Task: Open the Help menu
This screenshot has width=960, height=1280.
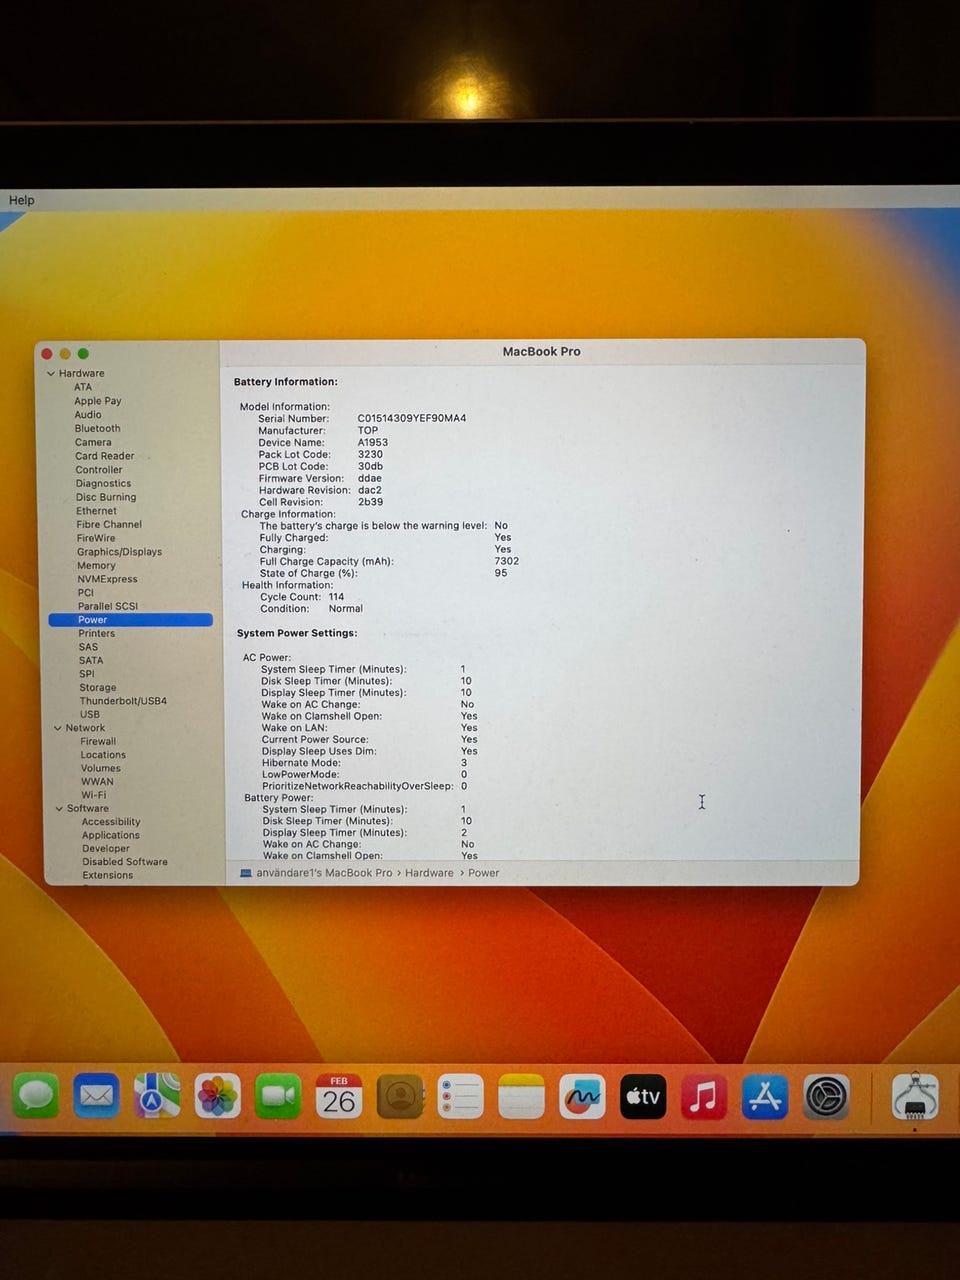Action: click(x=21, y=200)
